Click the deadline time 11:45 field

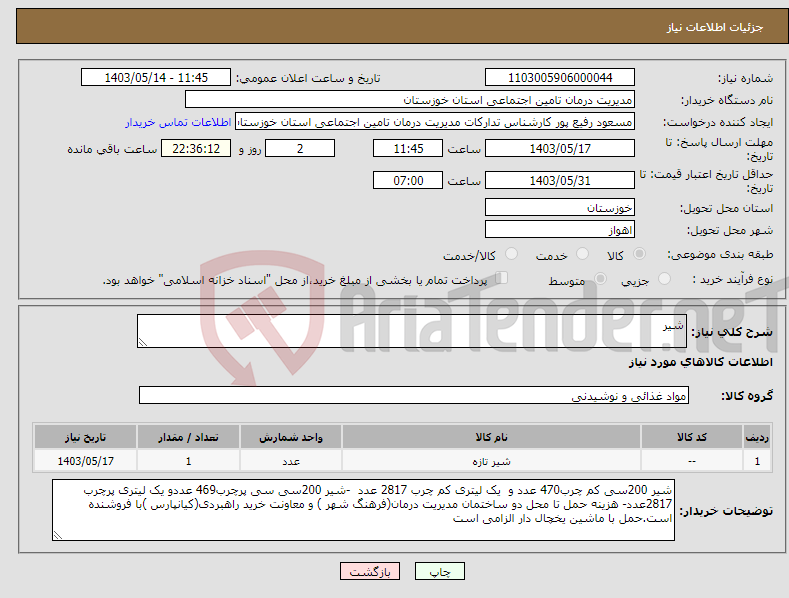coord(408,148)
